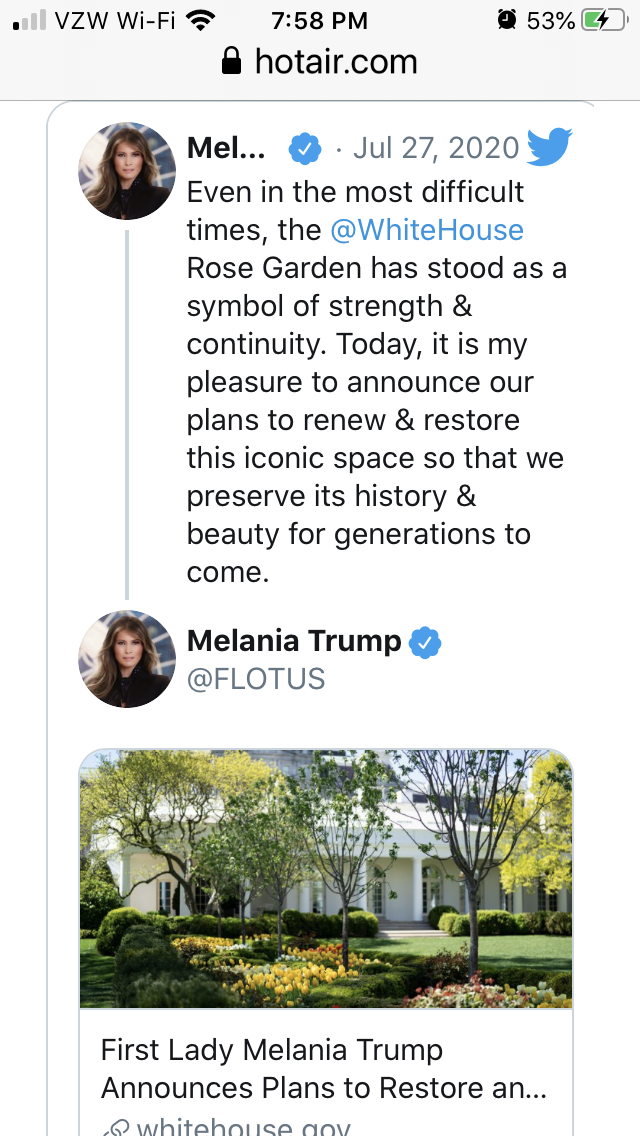Tap the top Melania profile picture
This screenshot has height=1136, width=640.
127,170
